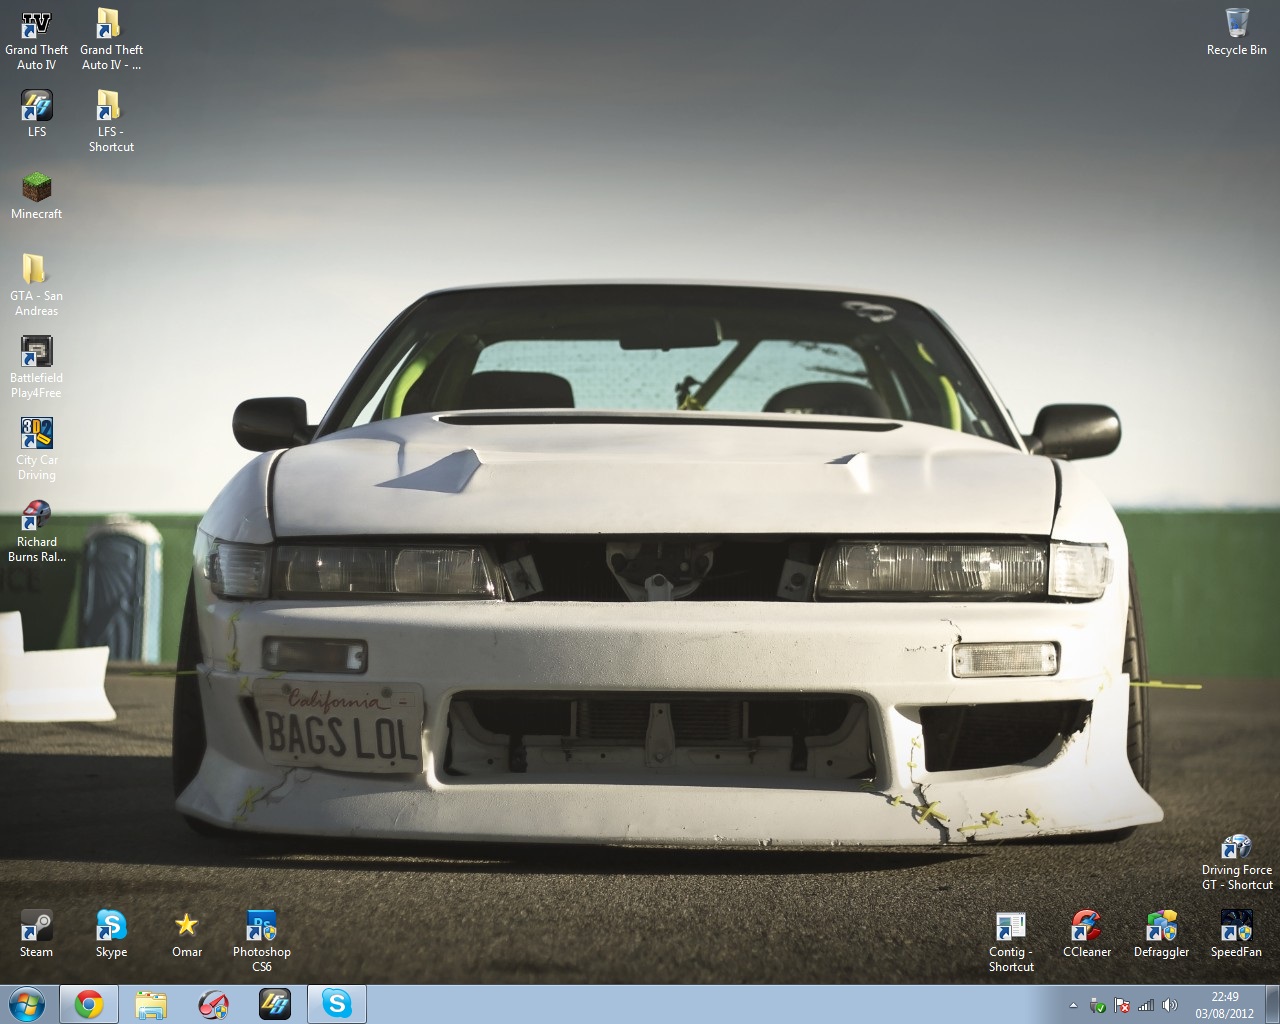The height and width of the screenshot is (1024, 1280).
Task: Select the Minecraft desktop icon
Action: 37,196
